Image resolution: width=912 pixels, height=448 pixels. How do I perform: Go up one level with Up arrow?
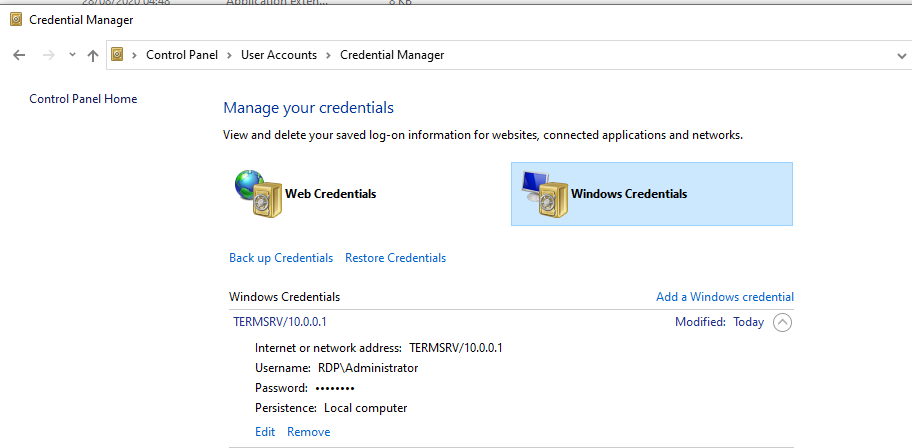[93, 55]
